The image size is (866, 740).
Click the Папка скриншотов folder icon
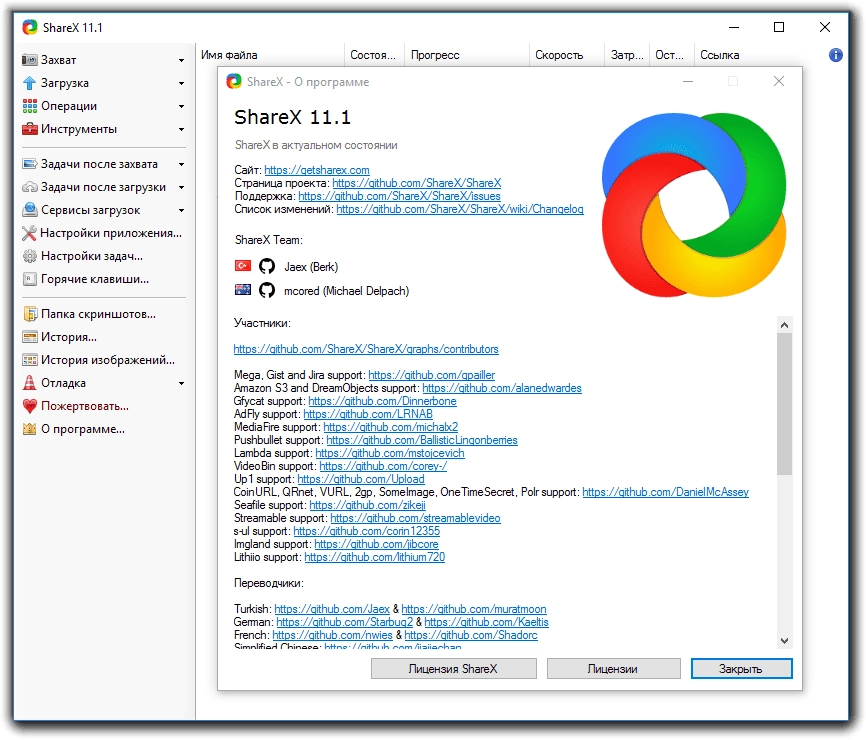pos(29,314)
